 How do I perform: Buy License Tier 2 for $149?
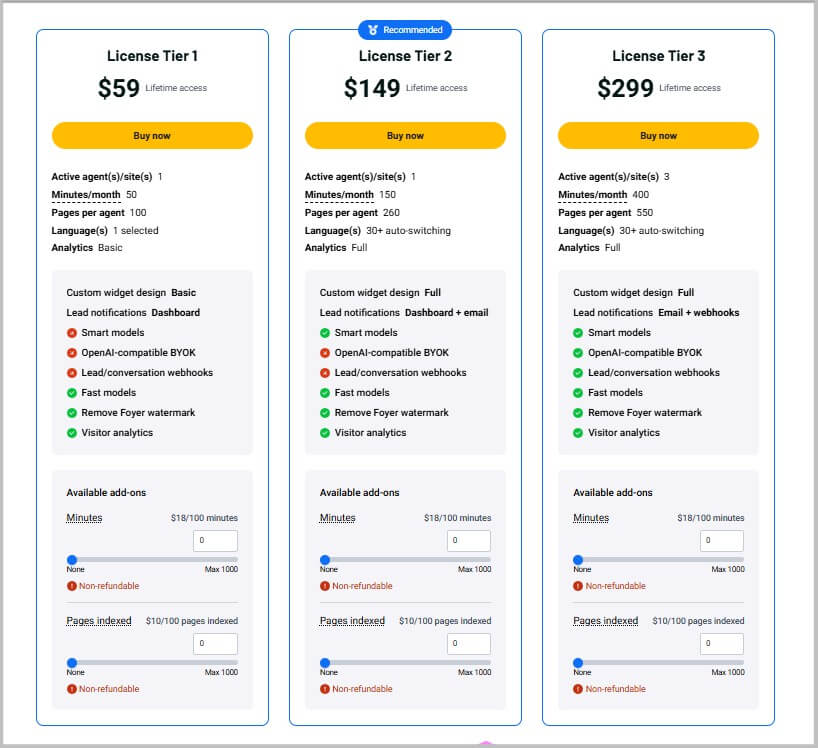coord(405,136)
